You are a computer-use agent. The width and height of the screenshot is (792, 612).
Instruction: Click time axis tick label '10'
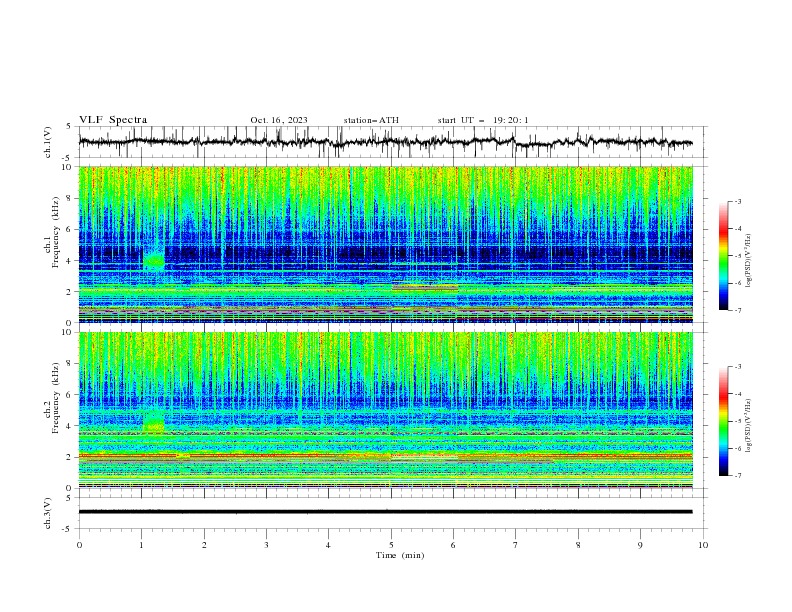(703, 545)
